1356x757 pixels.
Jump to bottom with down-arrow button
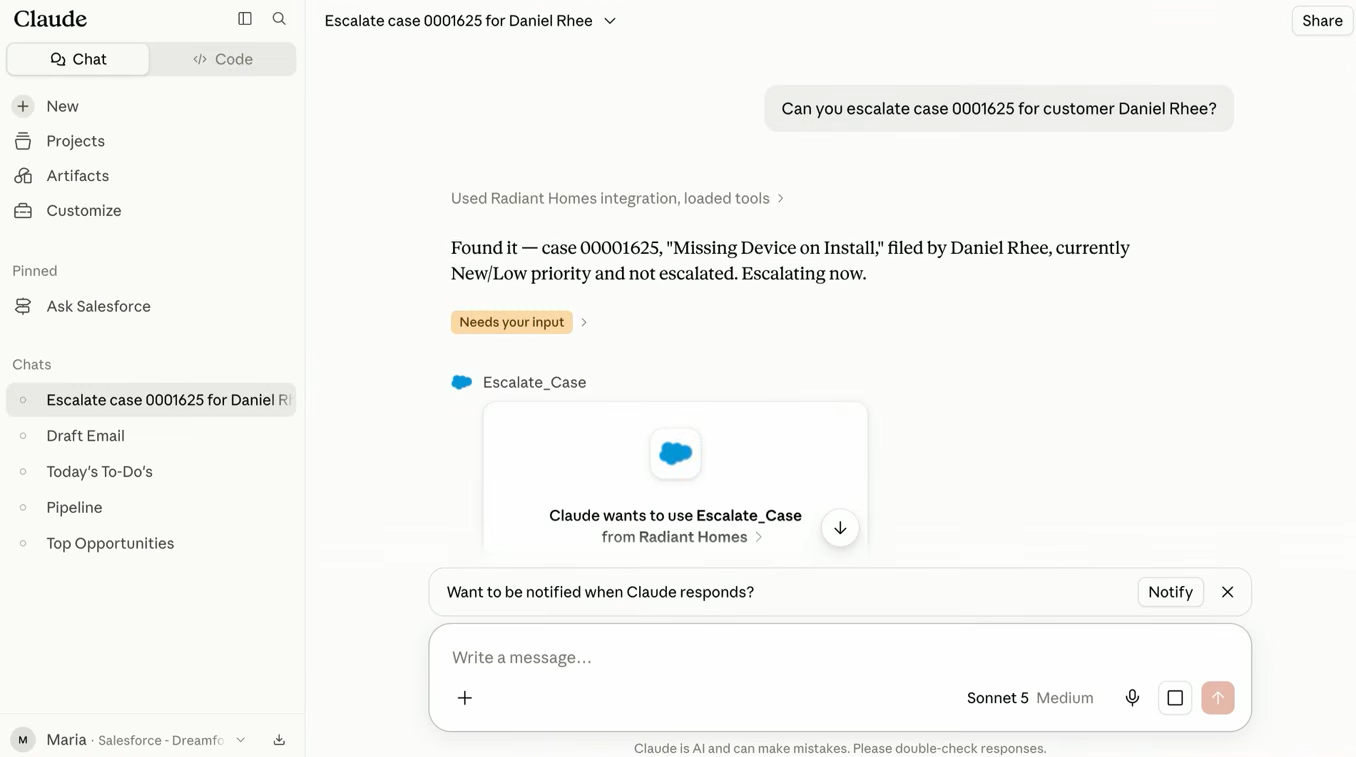click(x=840, y=528)
